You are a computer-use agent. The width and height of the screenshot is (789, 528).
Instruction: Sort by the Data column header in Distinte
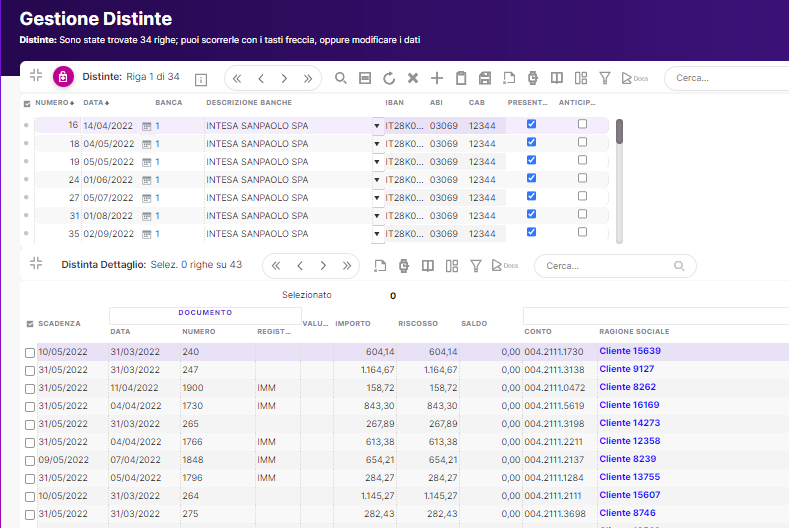tap(96, 103)
